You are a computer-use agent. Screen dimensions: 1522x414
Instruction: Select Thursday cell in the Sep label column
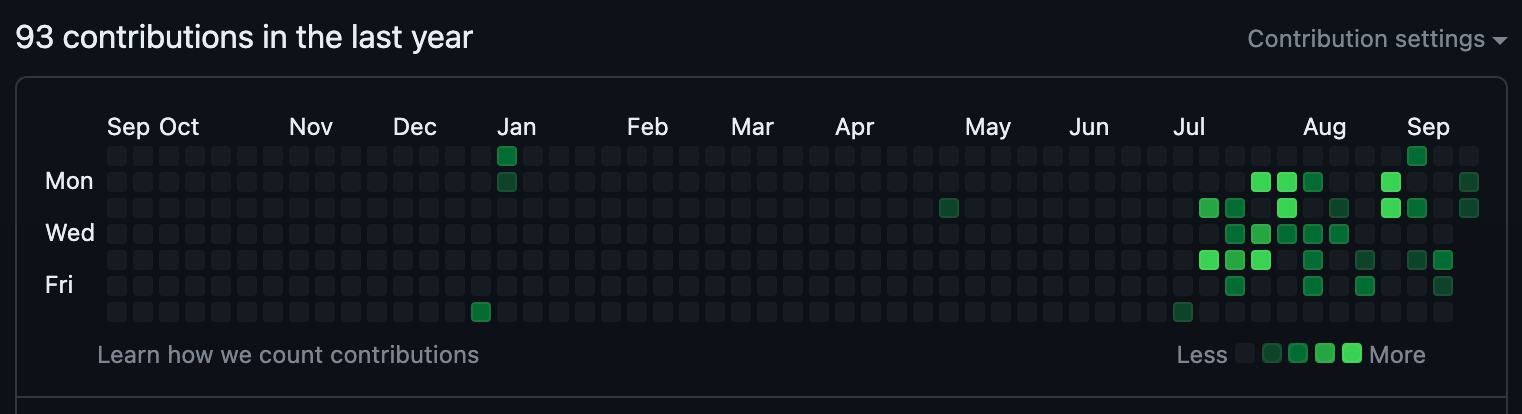coord(1417,260)
